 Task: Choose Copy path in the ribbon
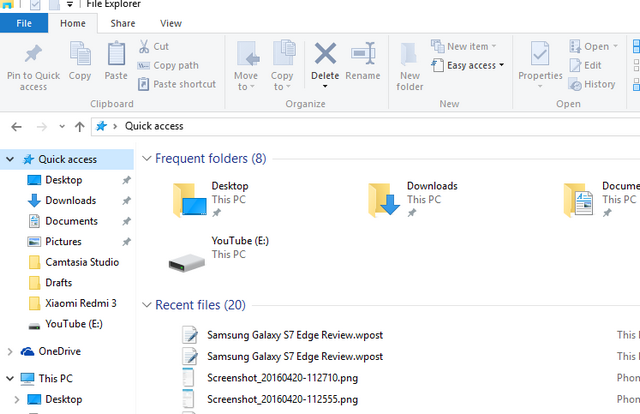(168, 65)
